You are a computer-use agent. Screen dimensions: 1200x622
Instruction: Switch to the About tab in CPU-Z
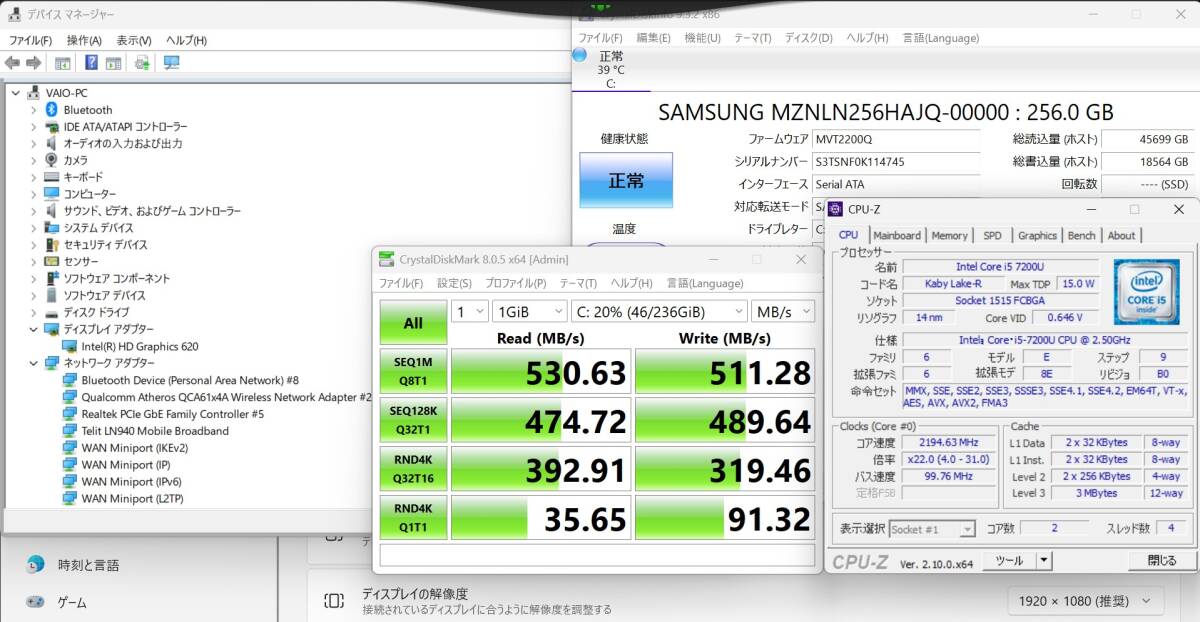pos(1121,235)
